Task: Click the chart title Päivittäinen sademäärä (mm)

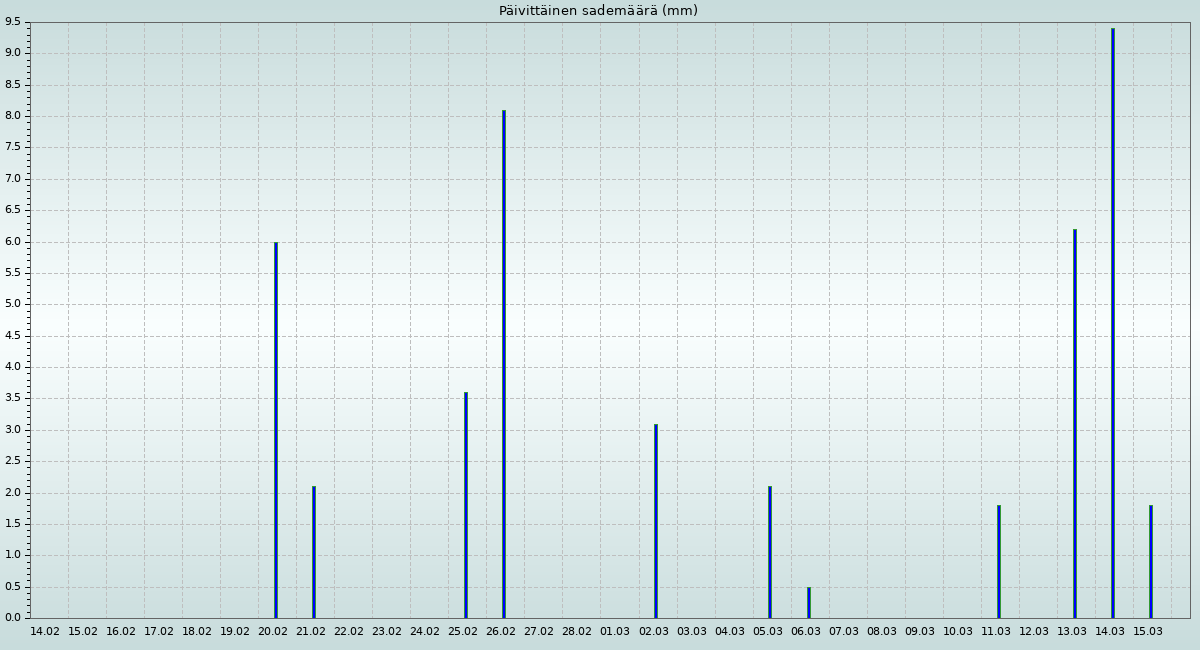Action: (598, 11)
